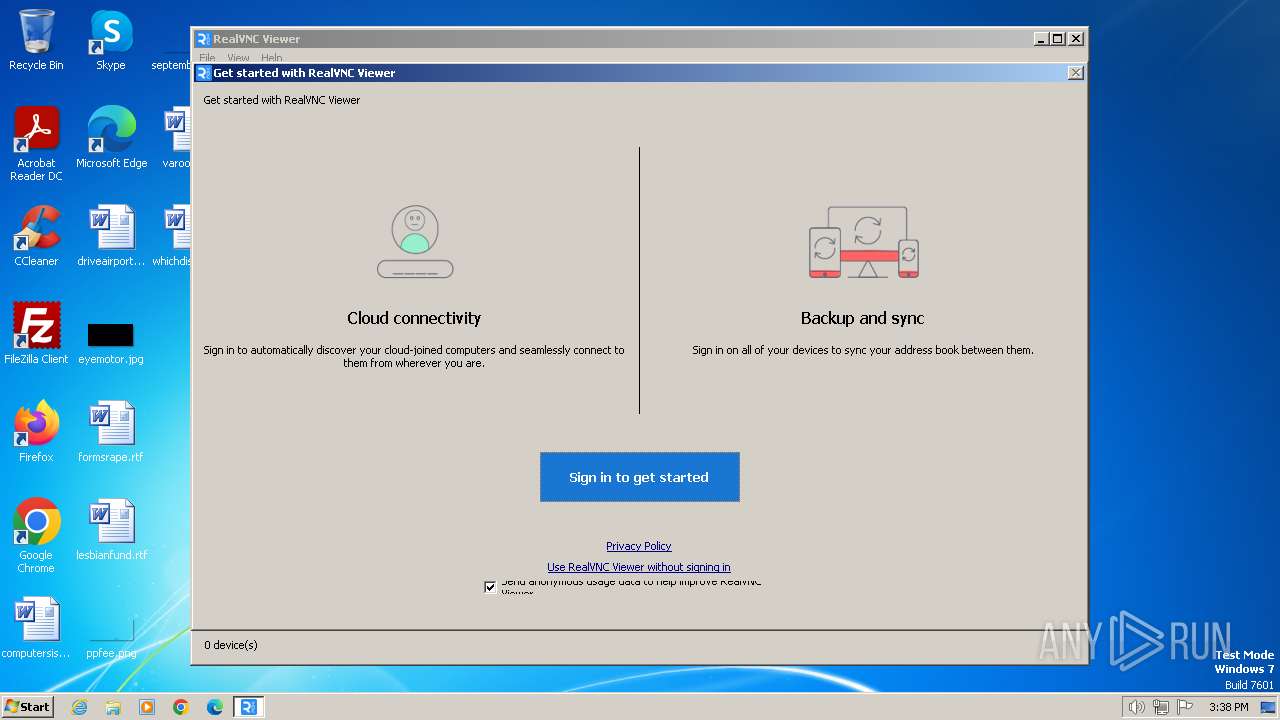The image size is (1280, 720).
Task: Close the Get started dialog
Action: (x=1075, y=73)
